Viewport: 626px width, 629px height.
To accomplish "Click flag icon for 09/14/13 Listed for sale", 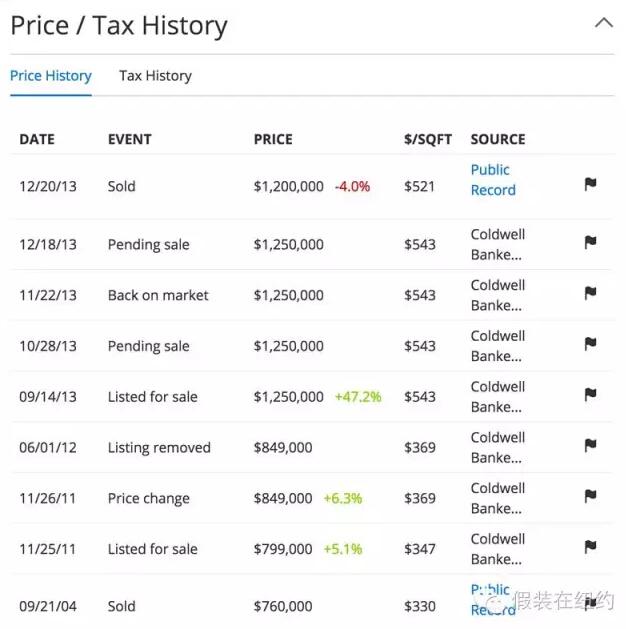I will tap(590, 395).
